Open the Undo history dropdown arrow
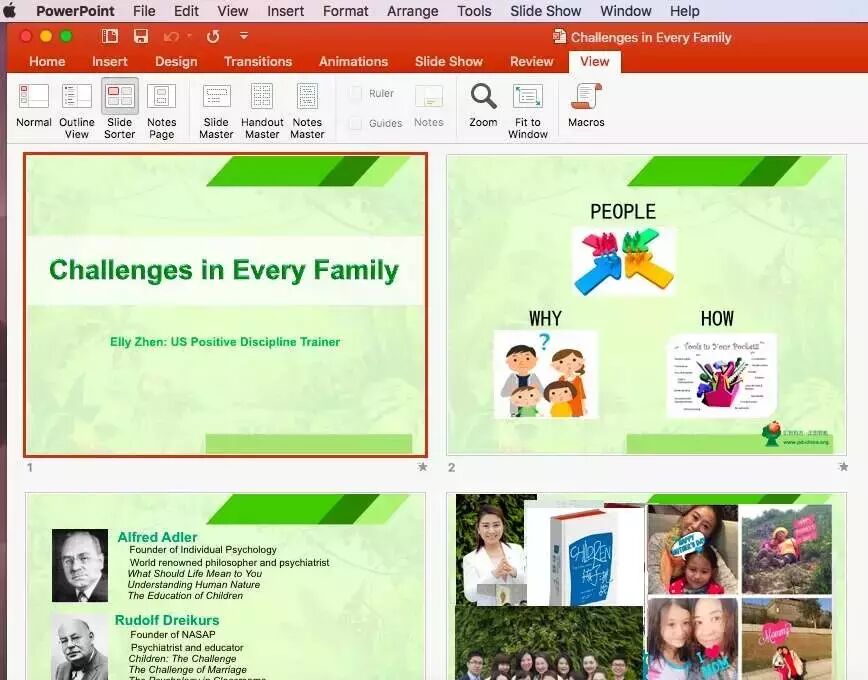The height and width of the screenshot is (680, 868). point(189,36)
